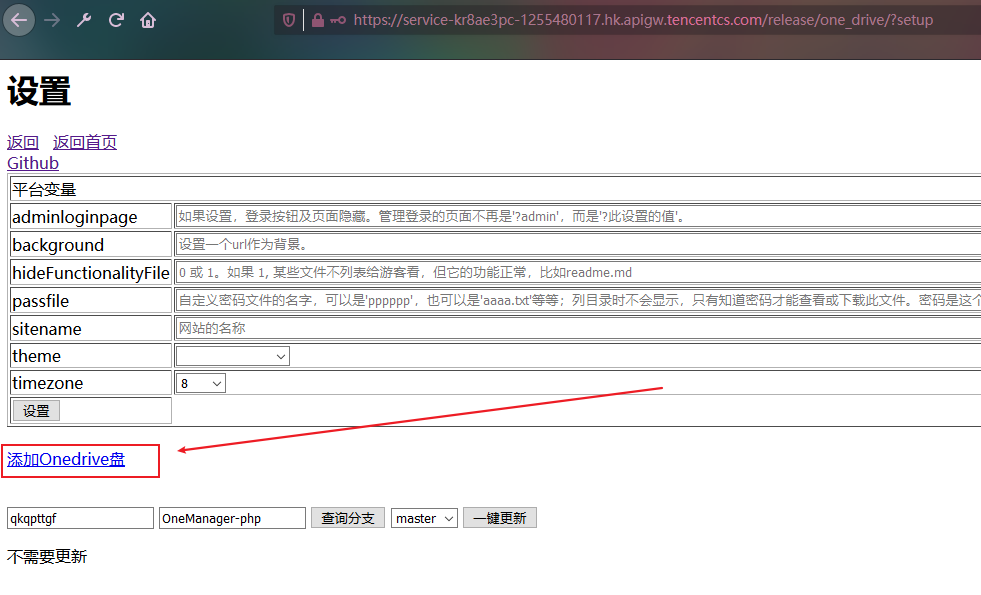This screenshot has width=981, height=595.
Task: Focus the sitename input field
Action: (x=578, y=328)
